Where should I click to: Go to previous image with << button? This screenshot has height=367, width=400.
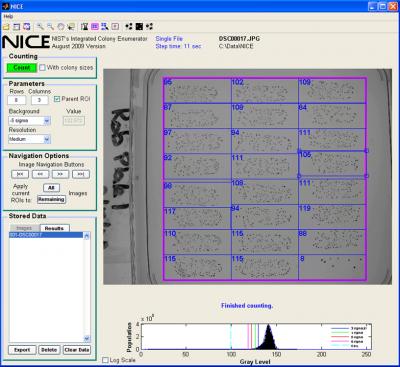(x=40, y=174)
